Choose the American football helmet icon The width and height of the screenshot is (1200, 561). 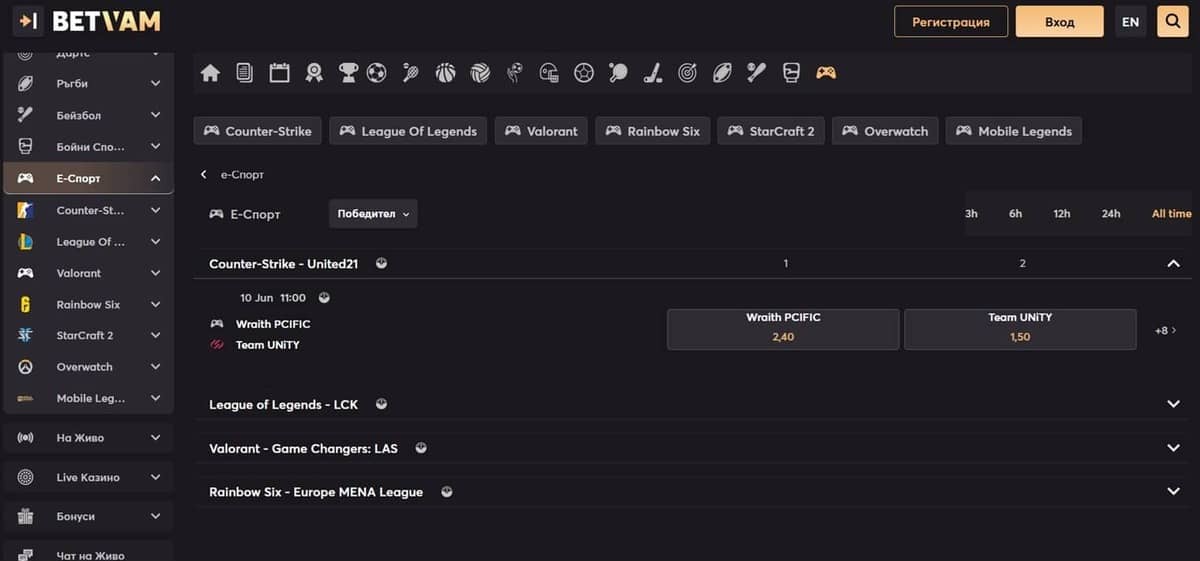549,72
